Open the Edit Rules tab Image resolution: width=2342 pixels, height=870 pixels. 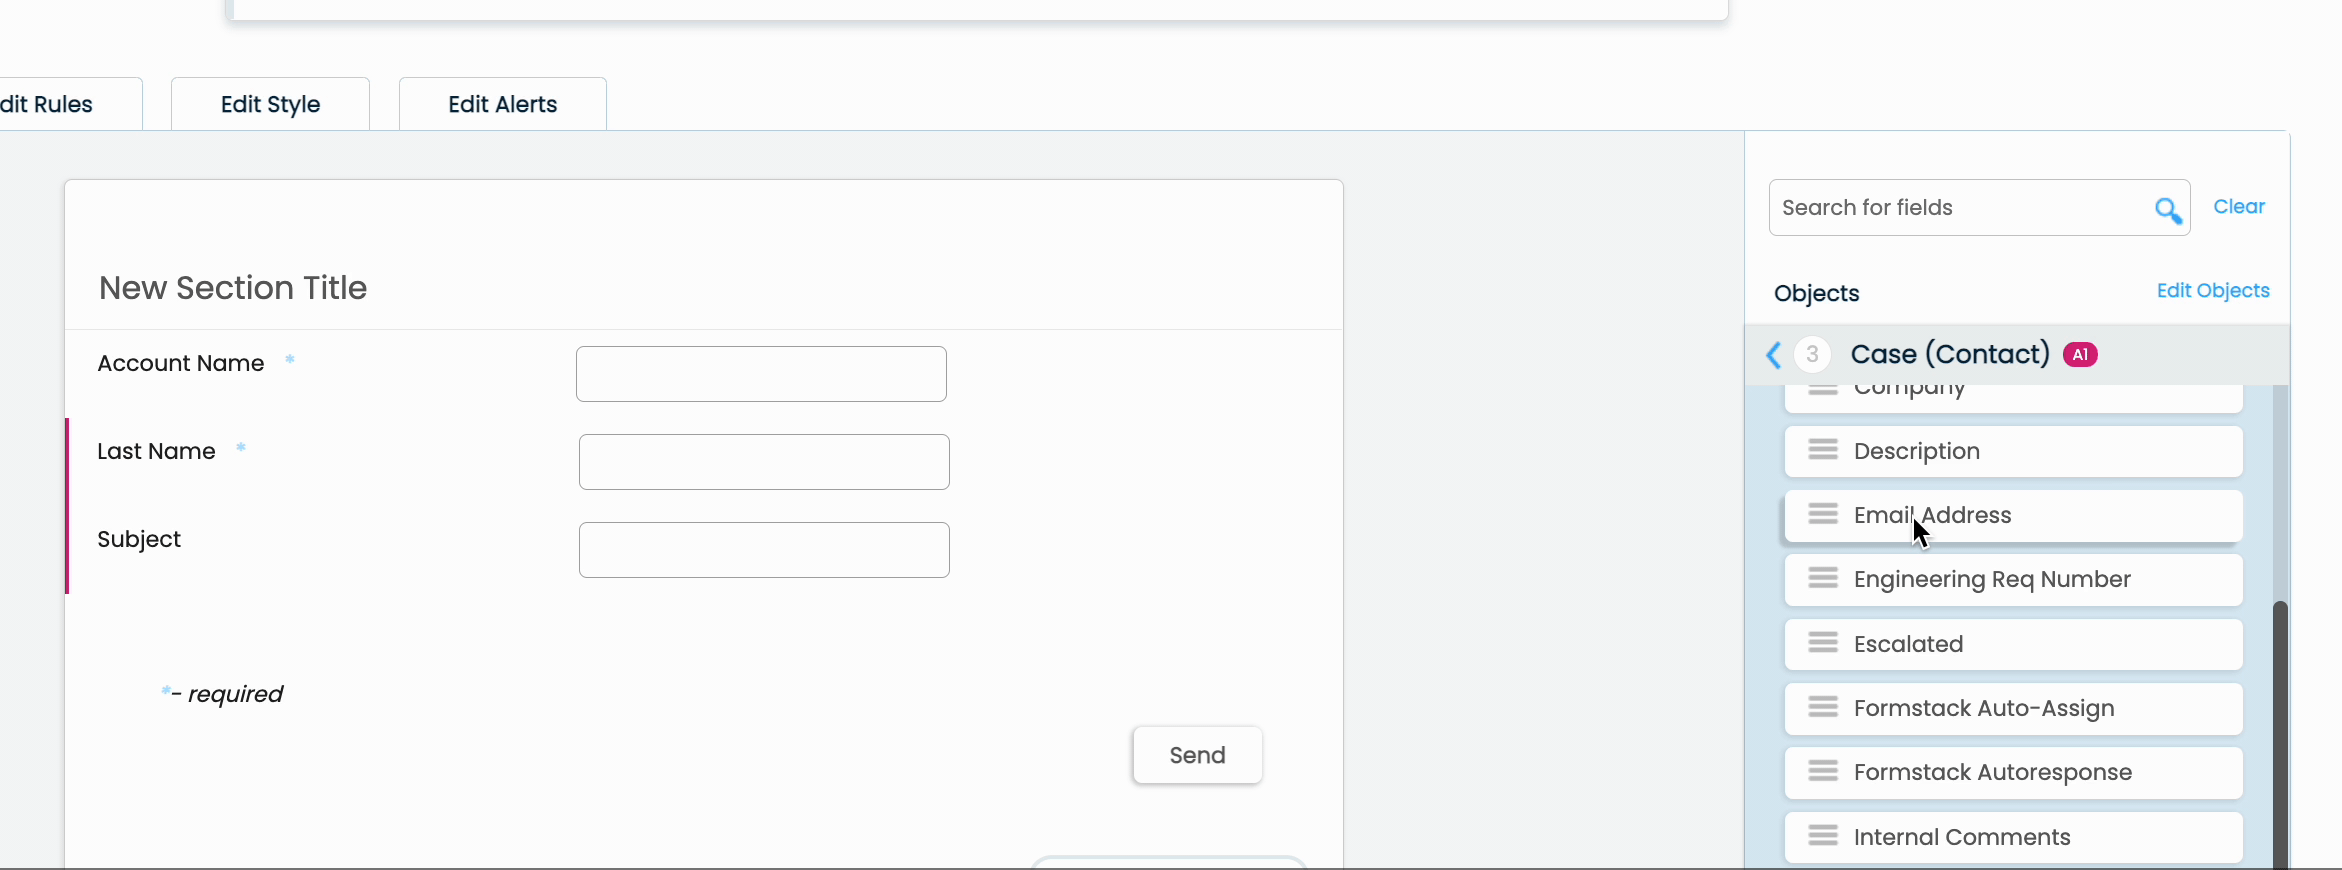[45, 103]
